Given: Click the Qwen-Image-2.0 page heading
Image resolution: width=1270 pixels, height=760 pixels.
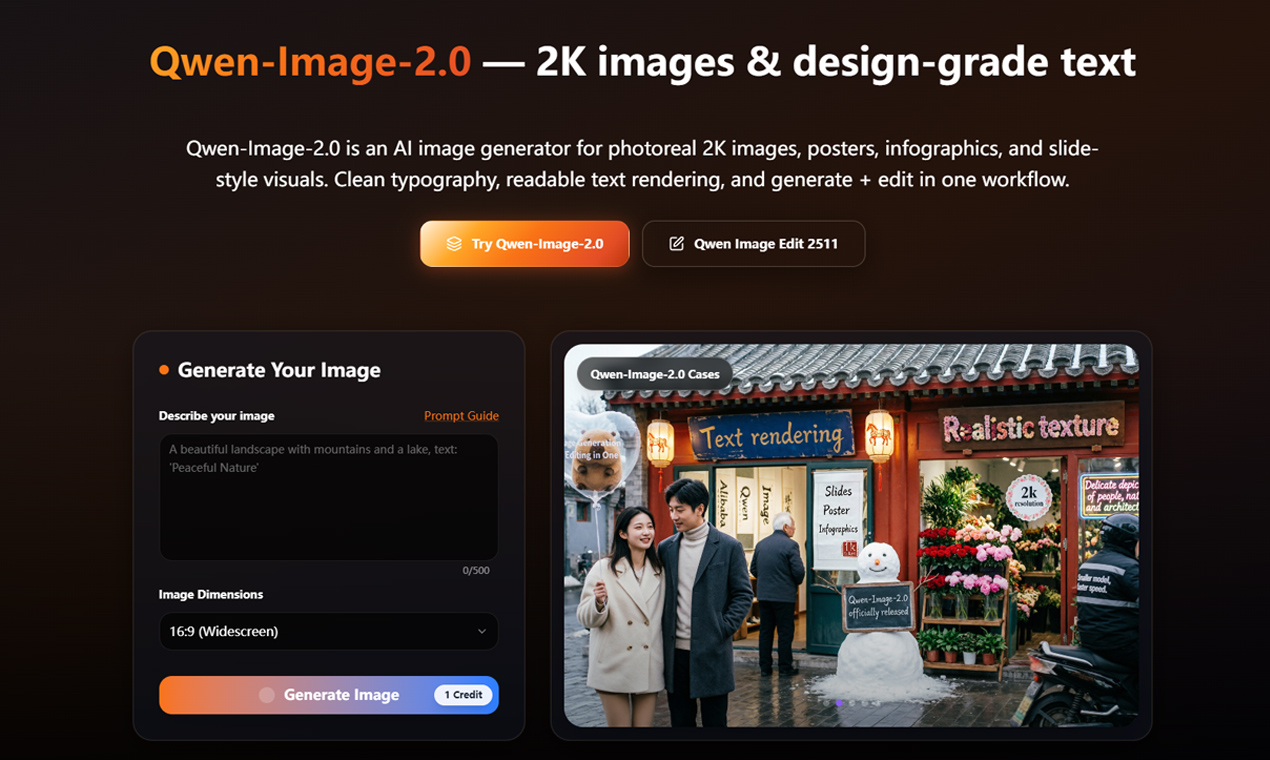Looking at the screenshot, I should click(635, 62).
